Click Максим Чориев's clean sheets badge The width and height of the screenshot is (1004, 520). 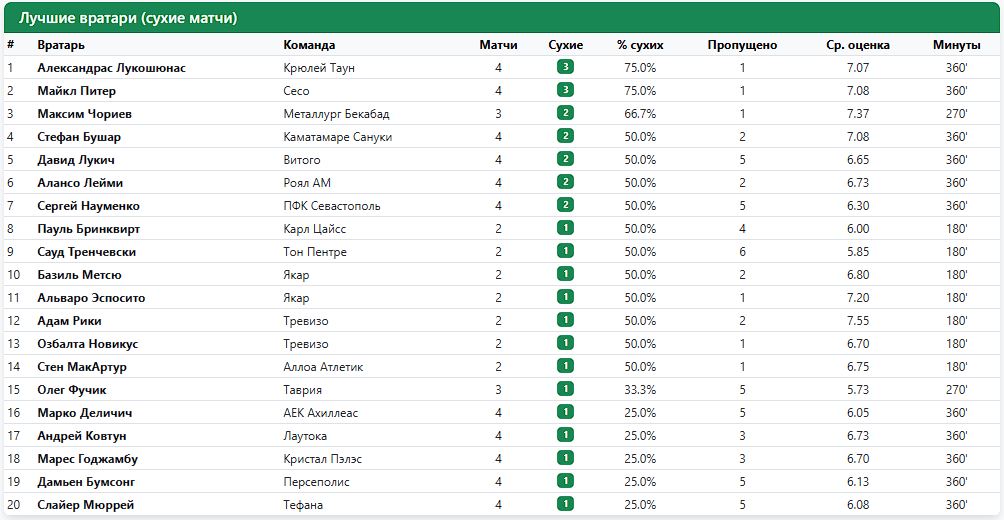(565, 113)
